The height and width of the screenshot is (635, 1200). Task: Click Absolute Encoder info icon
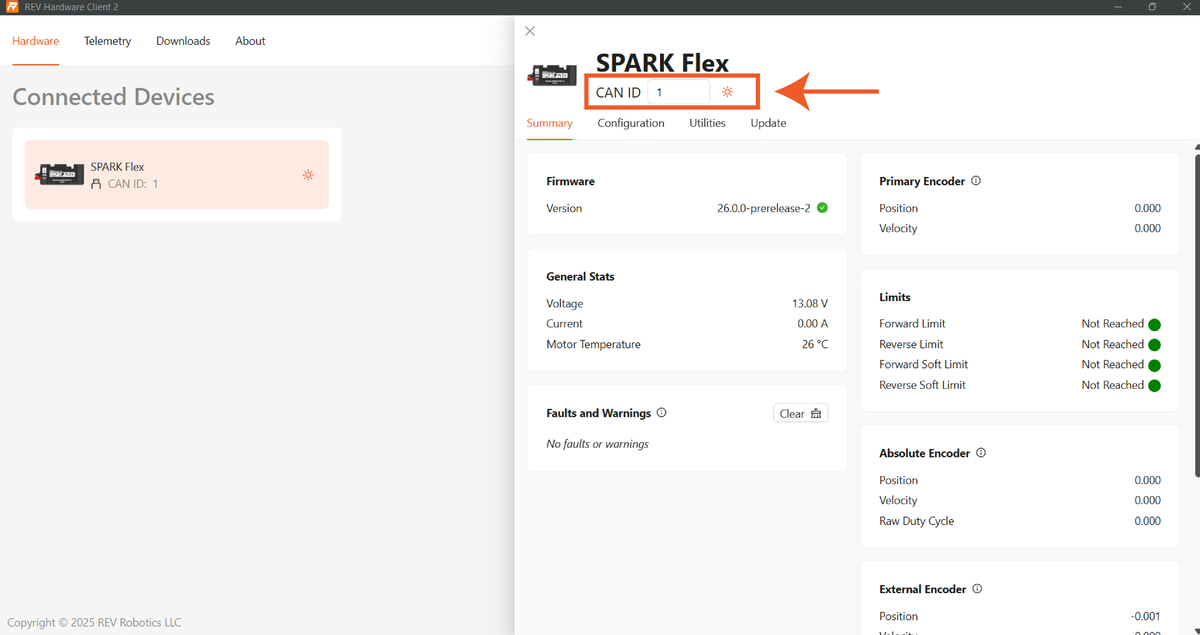click(981, 453)
